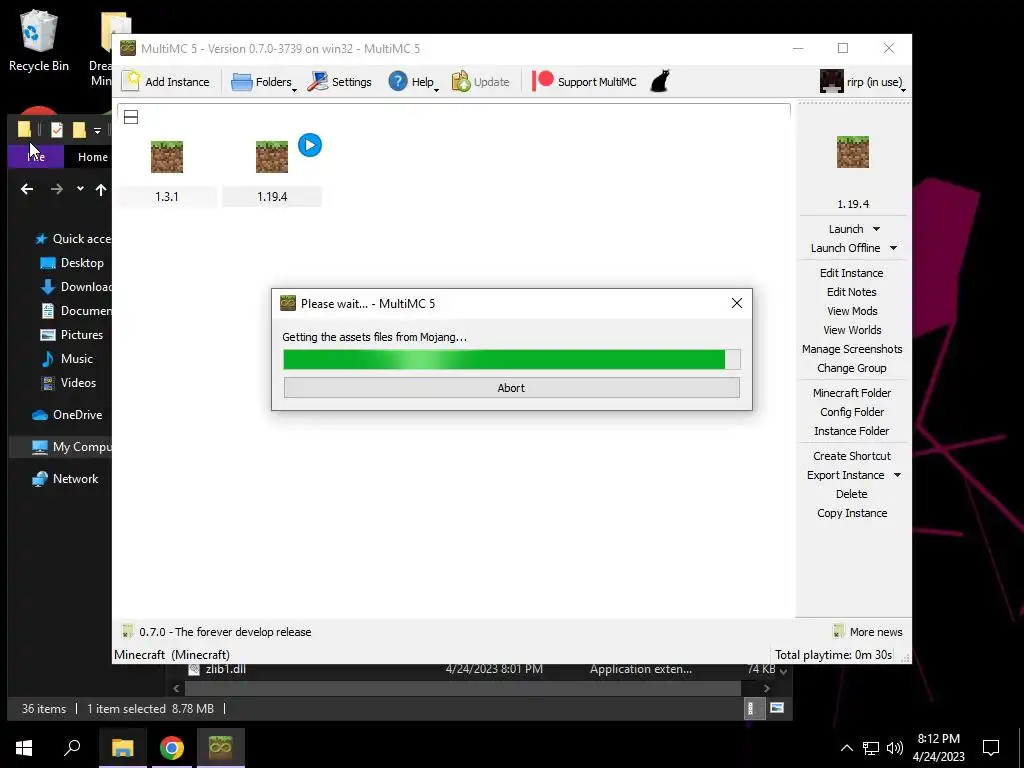Click the rirp account avatar icon

831,82
